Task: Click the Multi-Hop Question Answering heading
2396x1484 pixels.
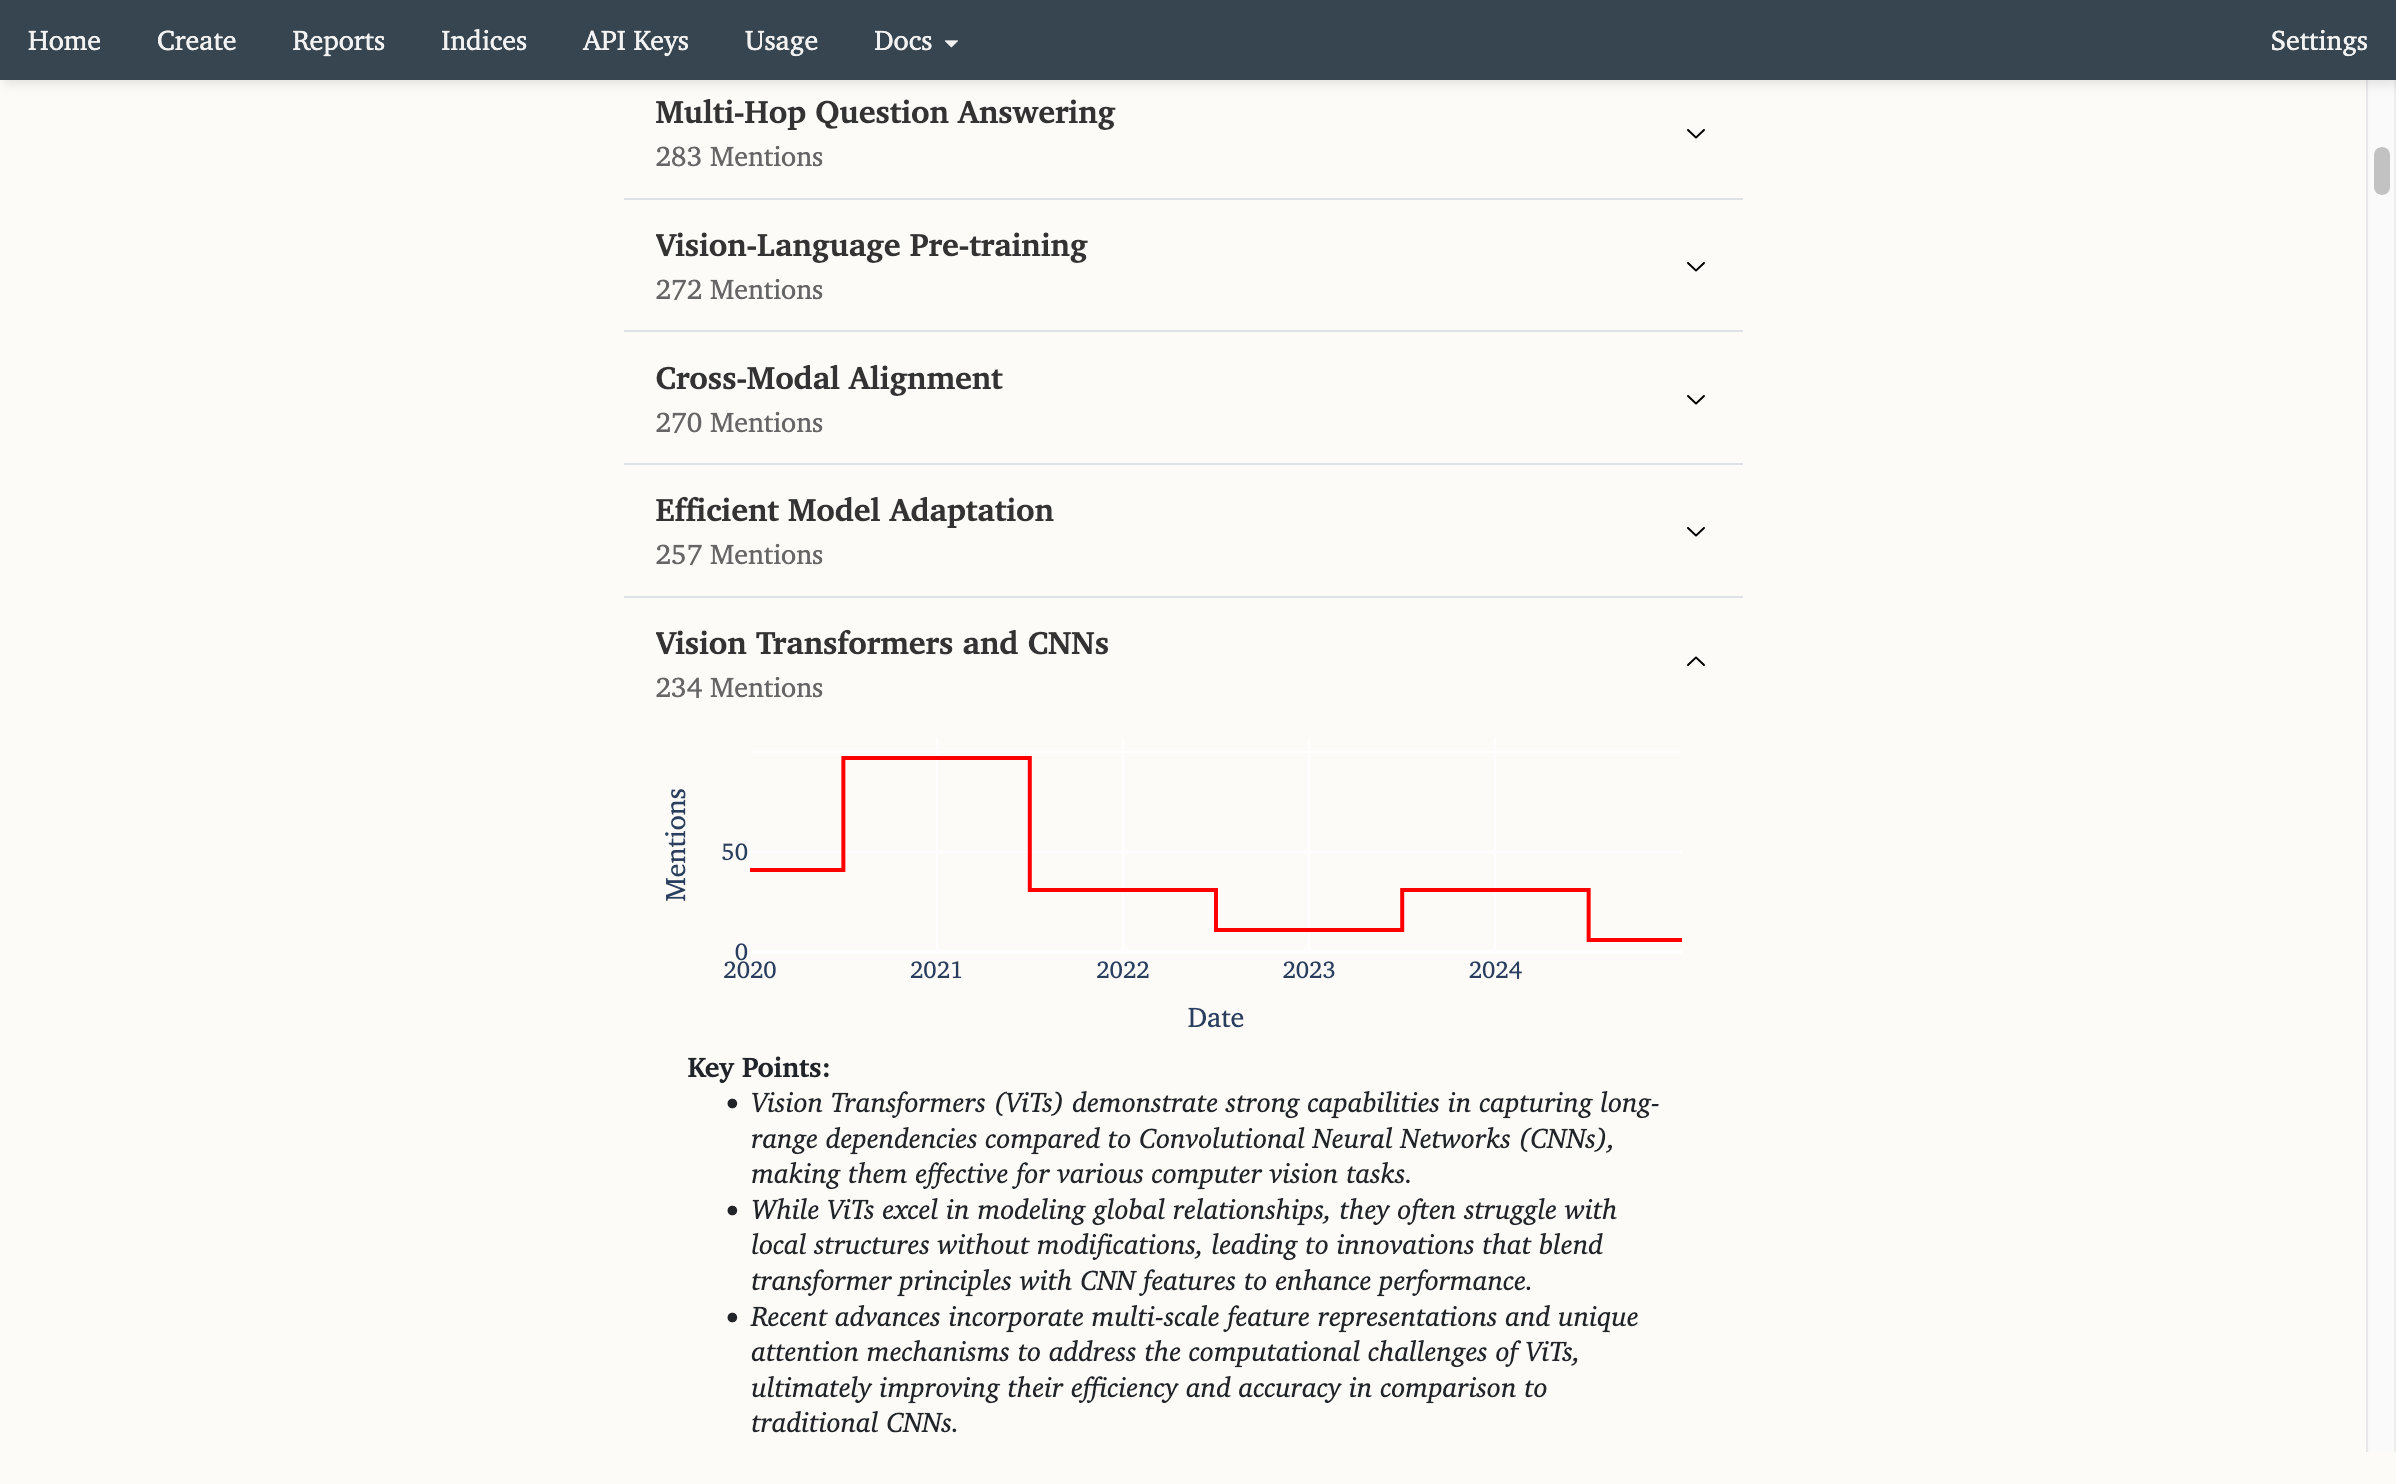Action: [884, 113]
